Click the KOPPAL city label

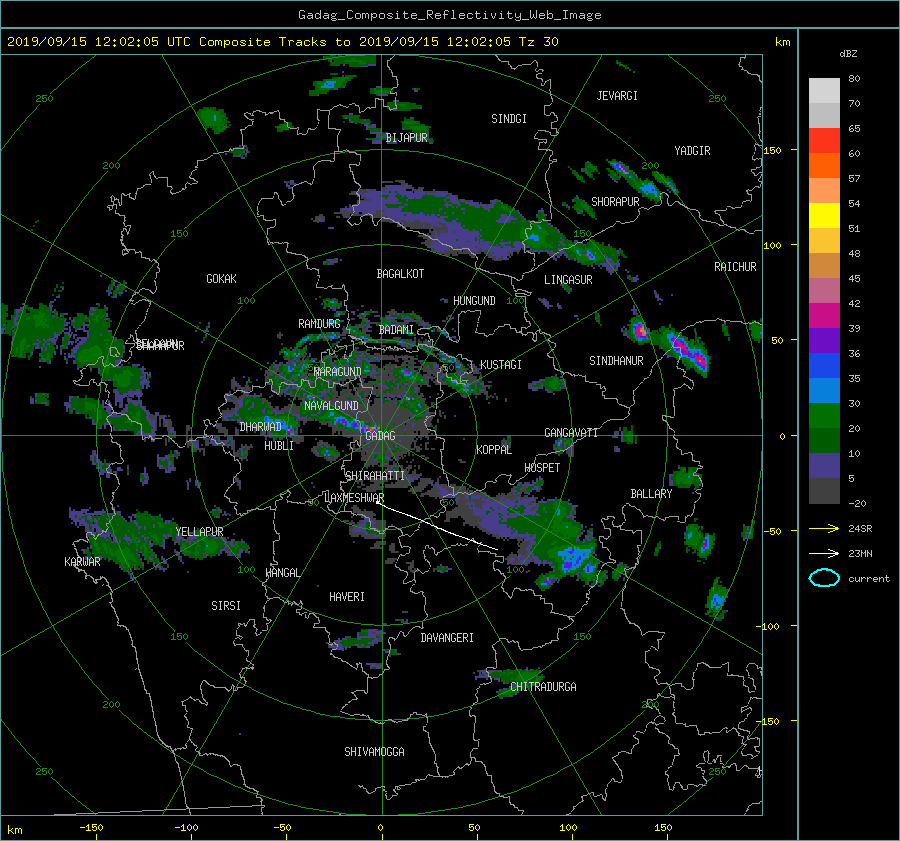click(494, 450)
